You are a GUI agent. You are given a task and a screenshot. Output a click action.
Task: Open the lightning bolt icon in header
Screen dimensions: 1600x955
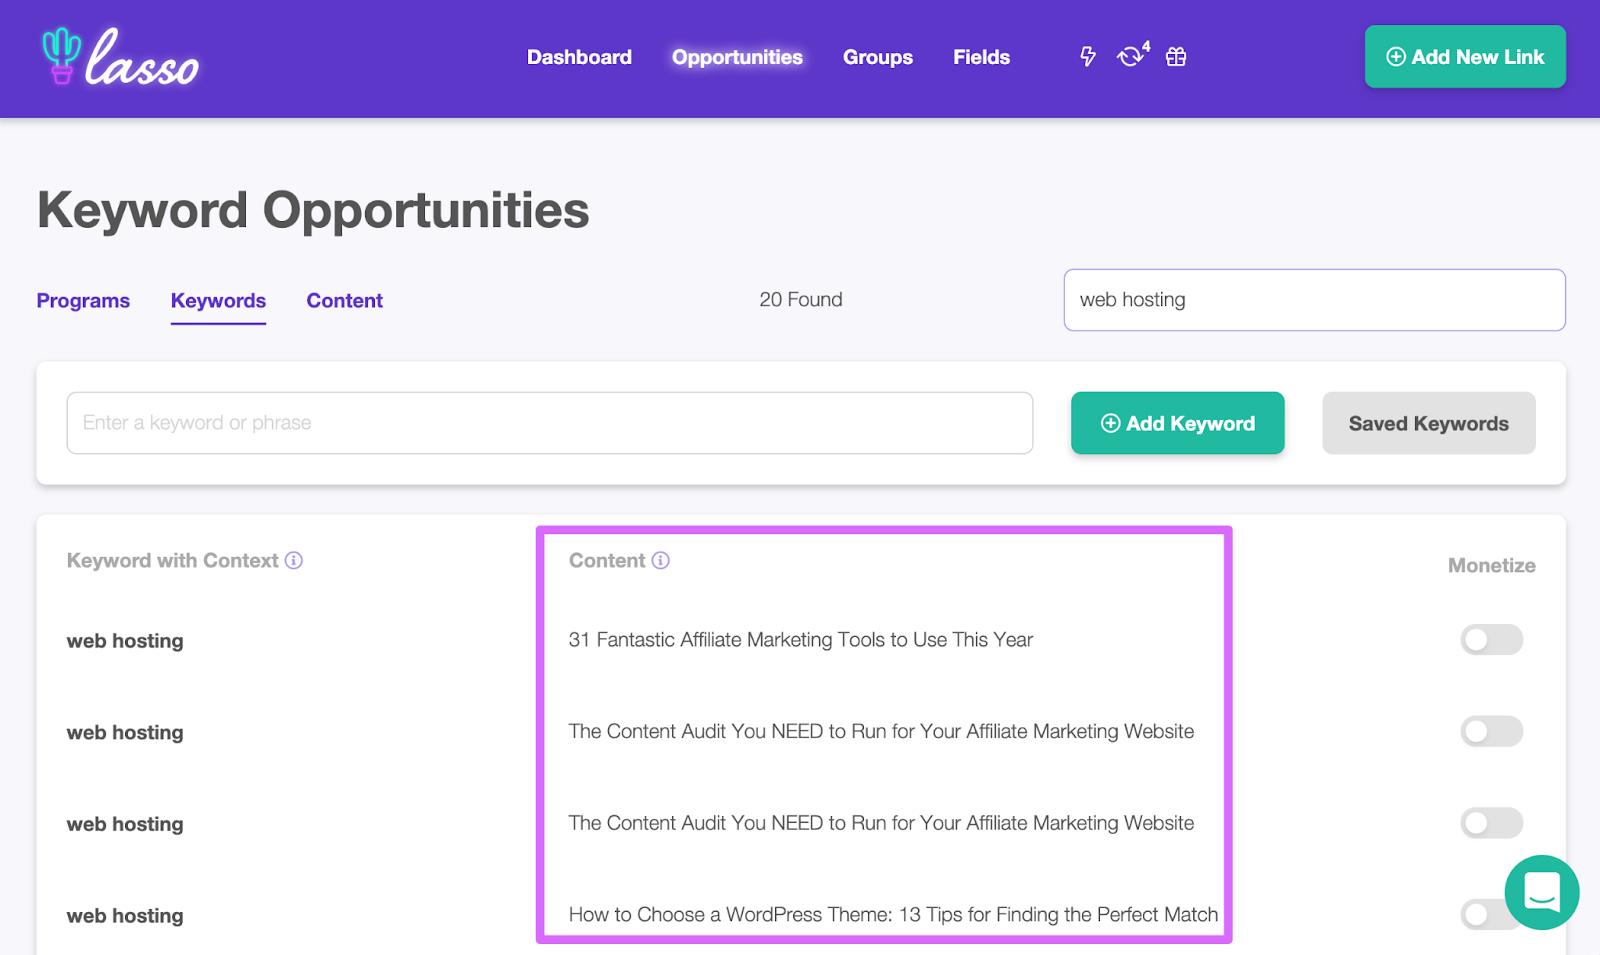(x=1088, y=57)
